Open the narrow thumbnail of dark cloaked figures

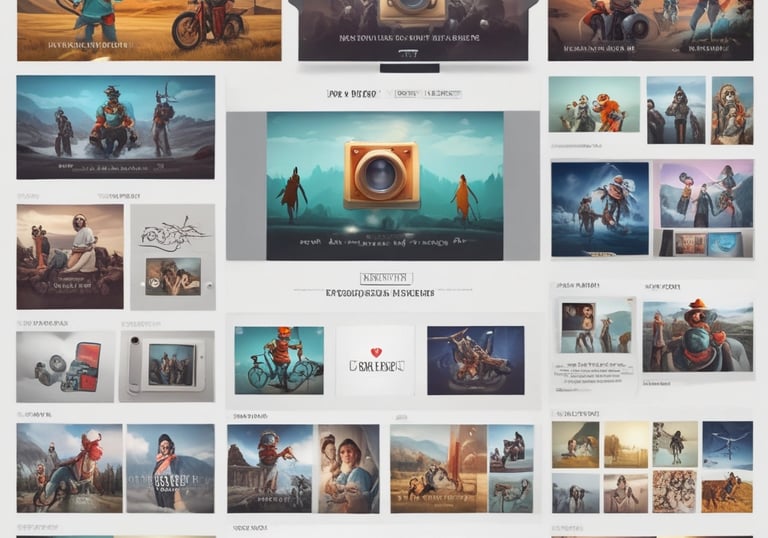(x=676, y=110)
